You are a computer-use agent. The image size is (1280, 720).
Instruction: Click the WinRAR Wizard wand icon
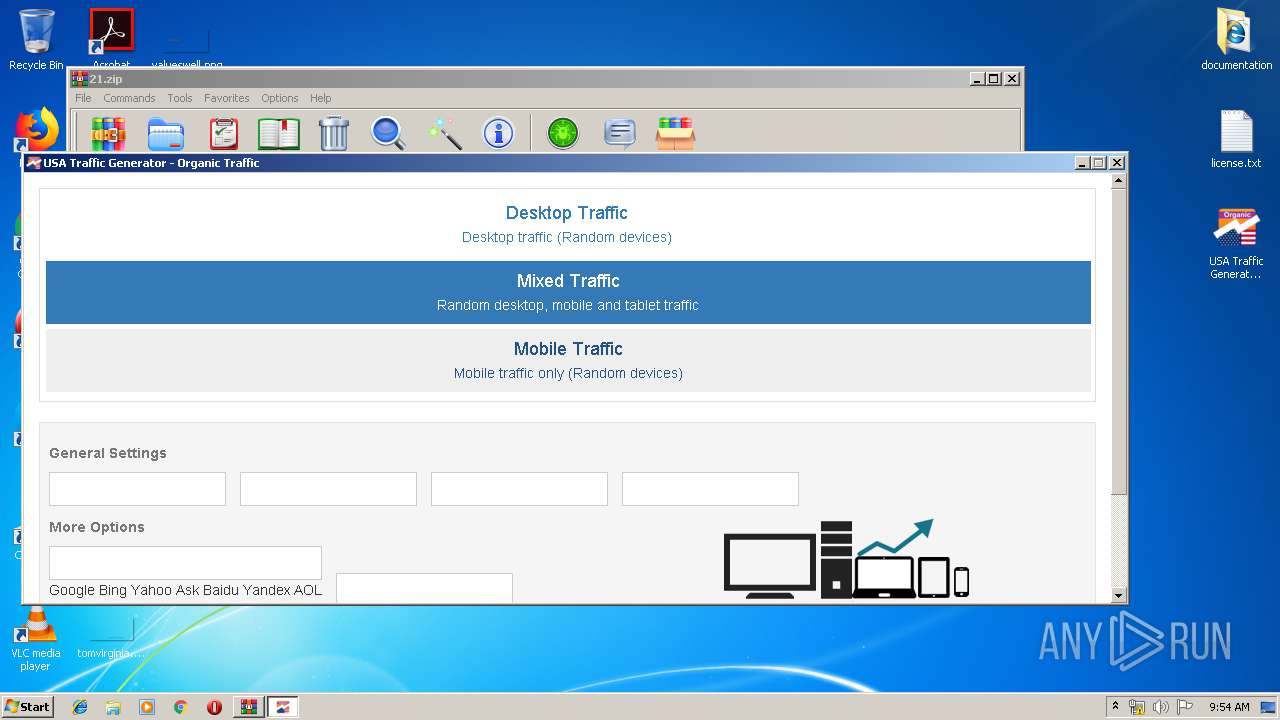(444, 133)
